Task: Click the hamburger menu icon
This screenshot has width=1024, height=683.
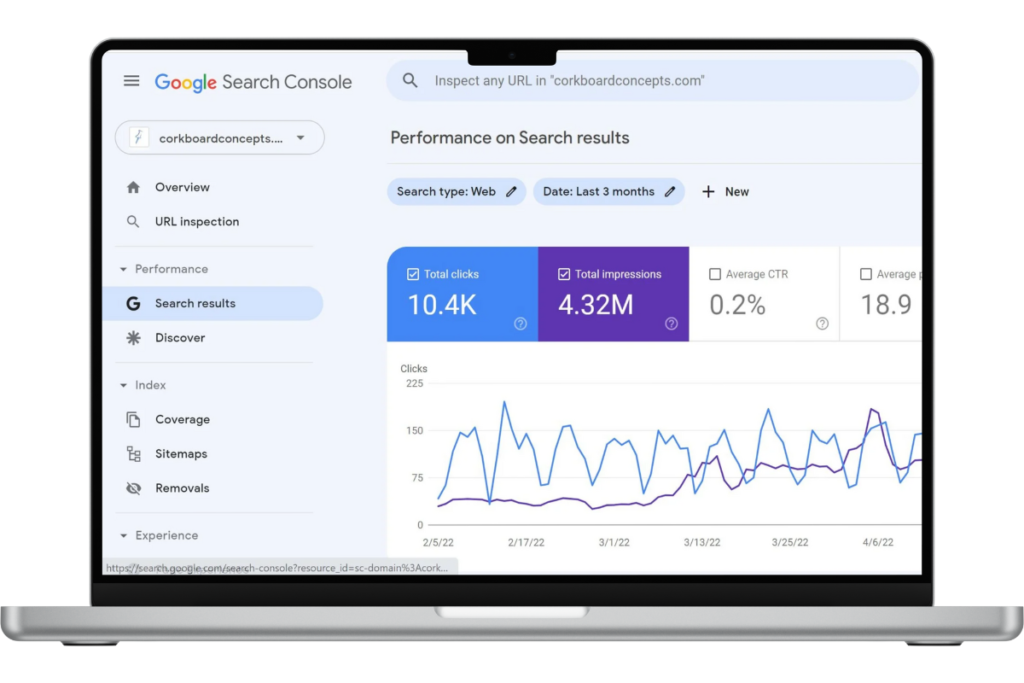Action: (x=131, y=81)
